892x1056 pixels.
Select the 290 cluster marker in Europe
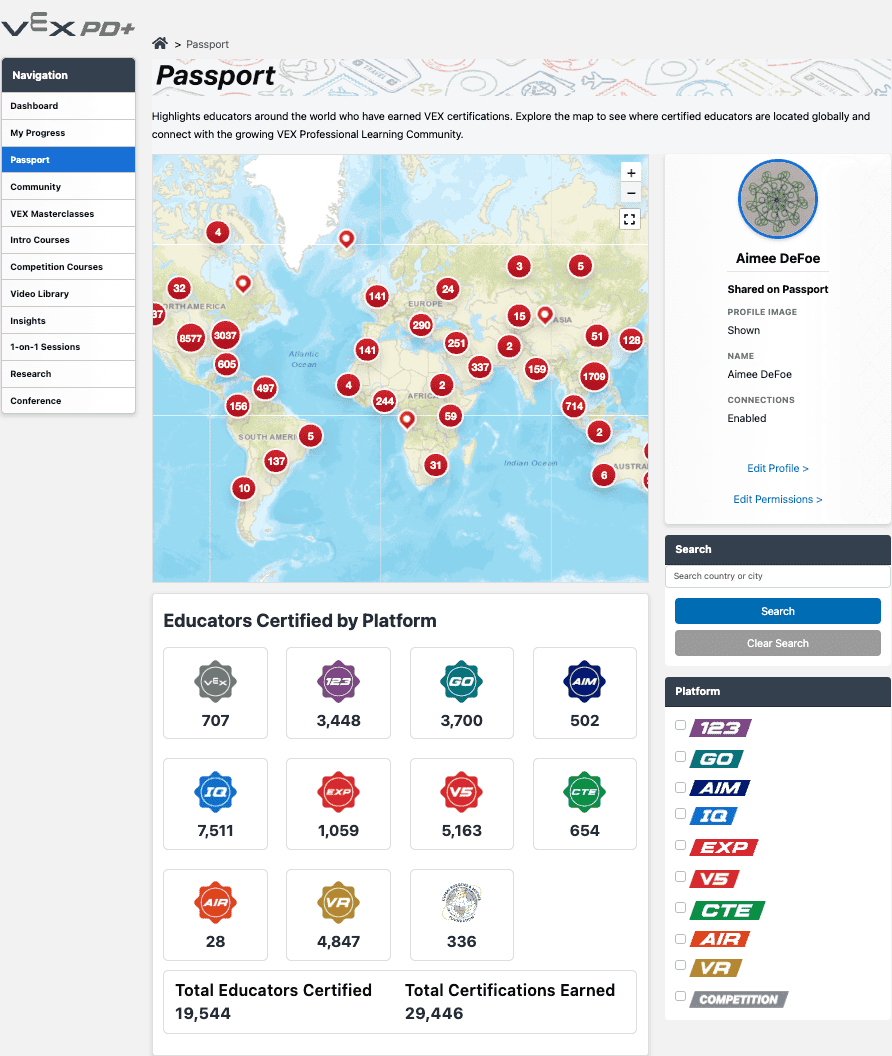point(421,325)
